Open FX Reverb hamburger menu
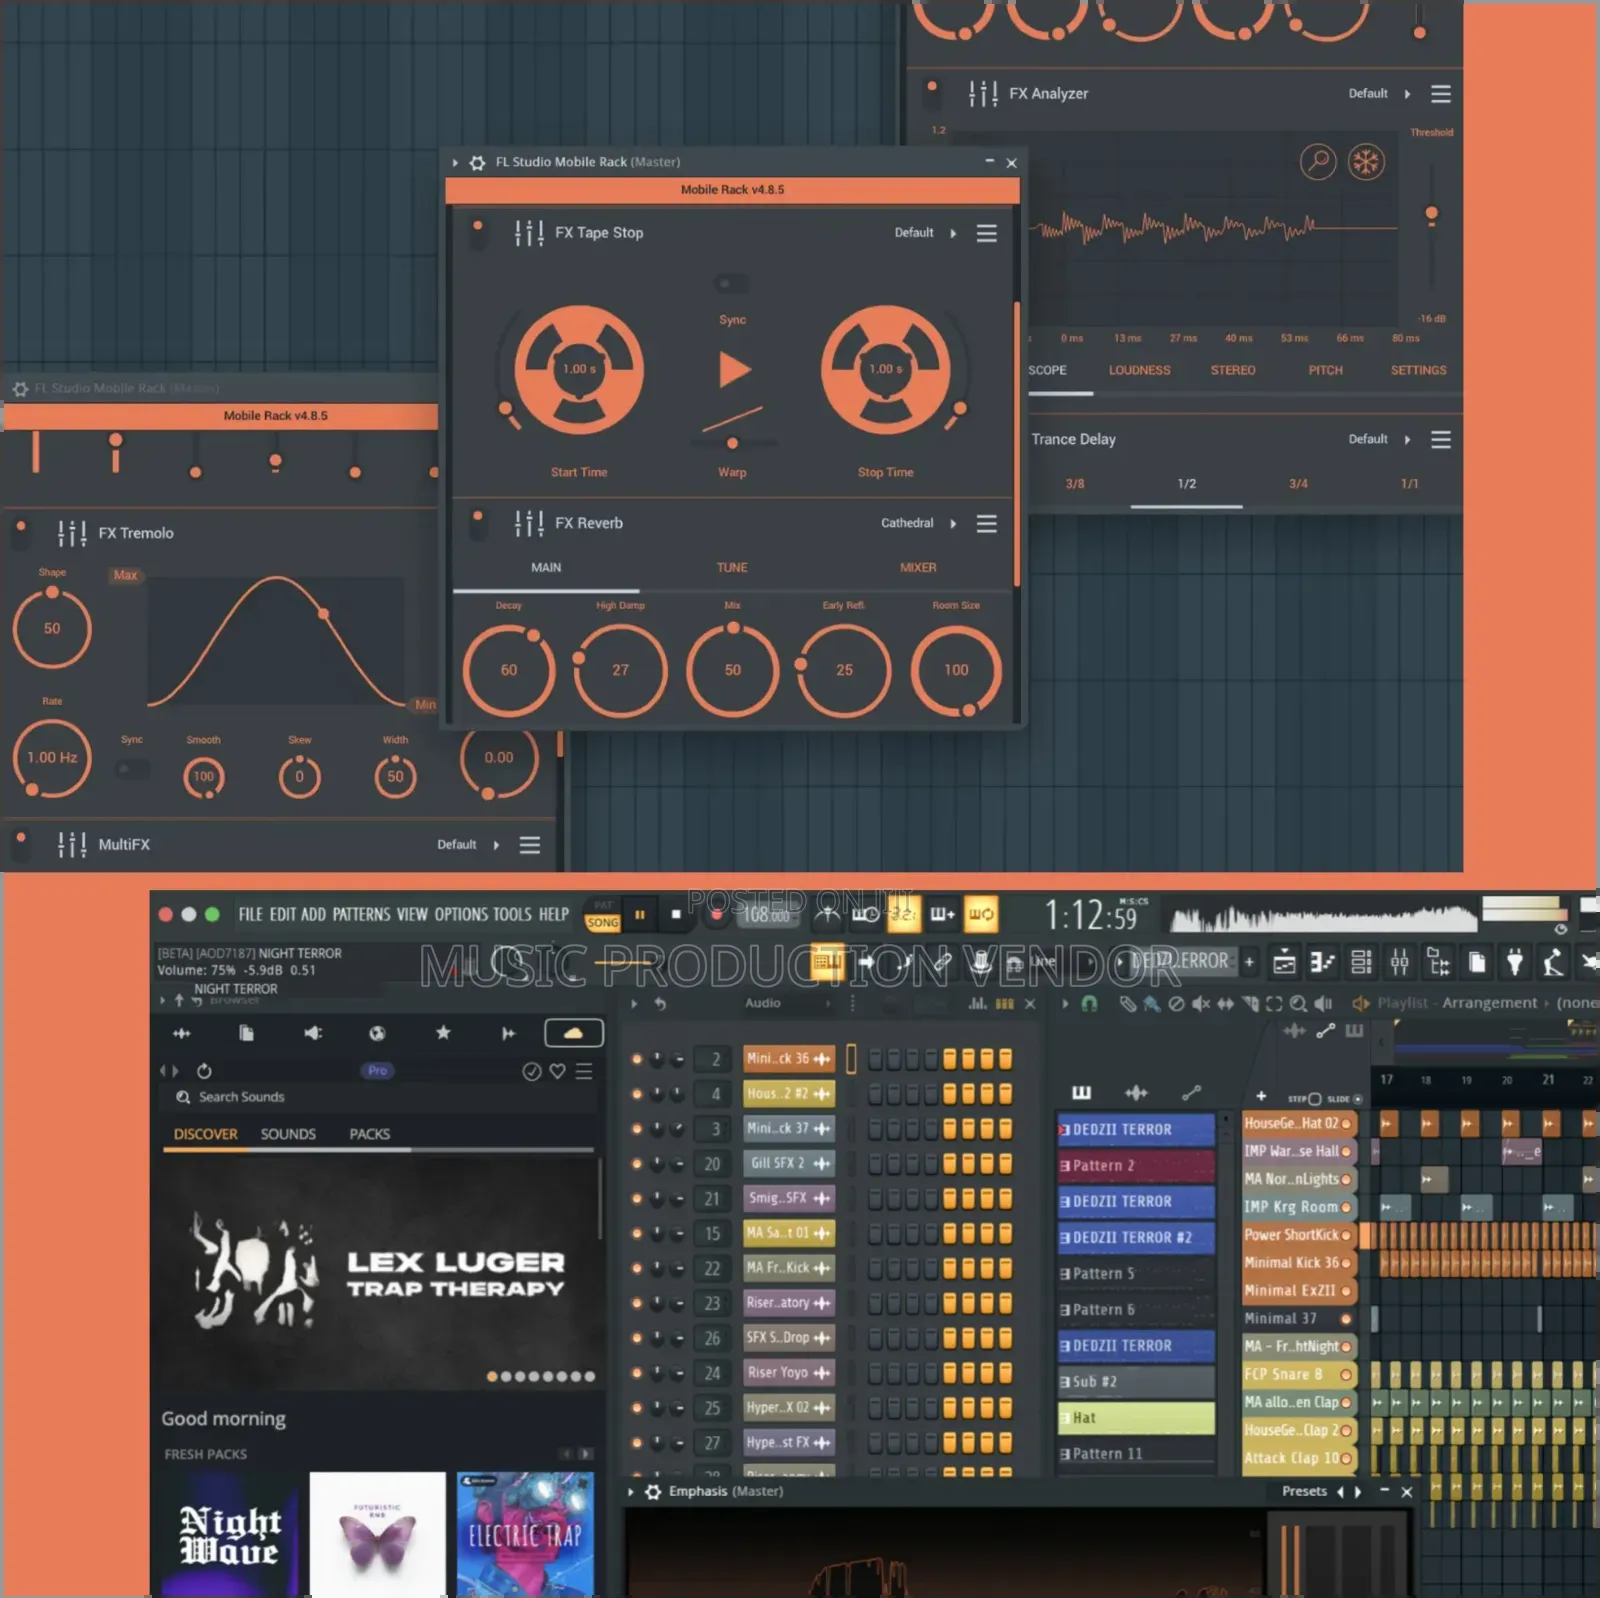Screen dimensions: 1600x1598 (x=987, y=524)
